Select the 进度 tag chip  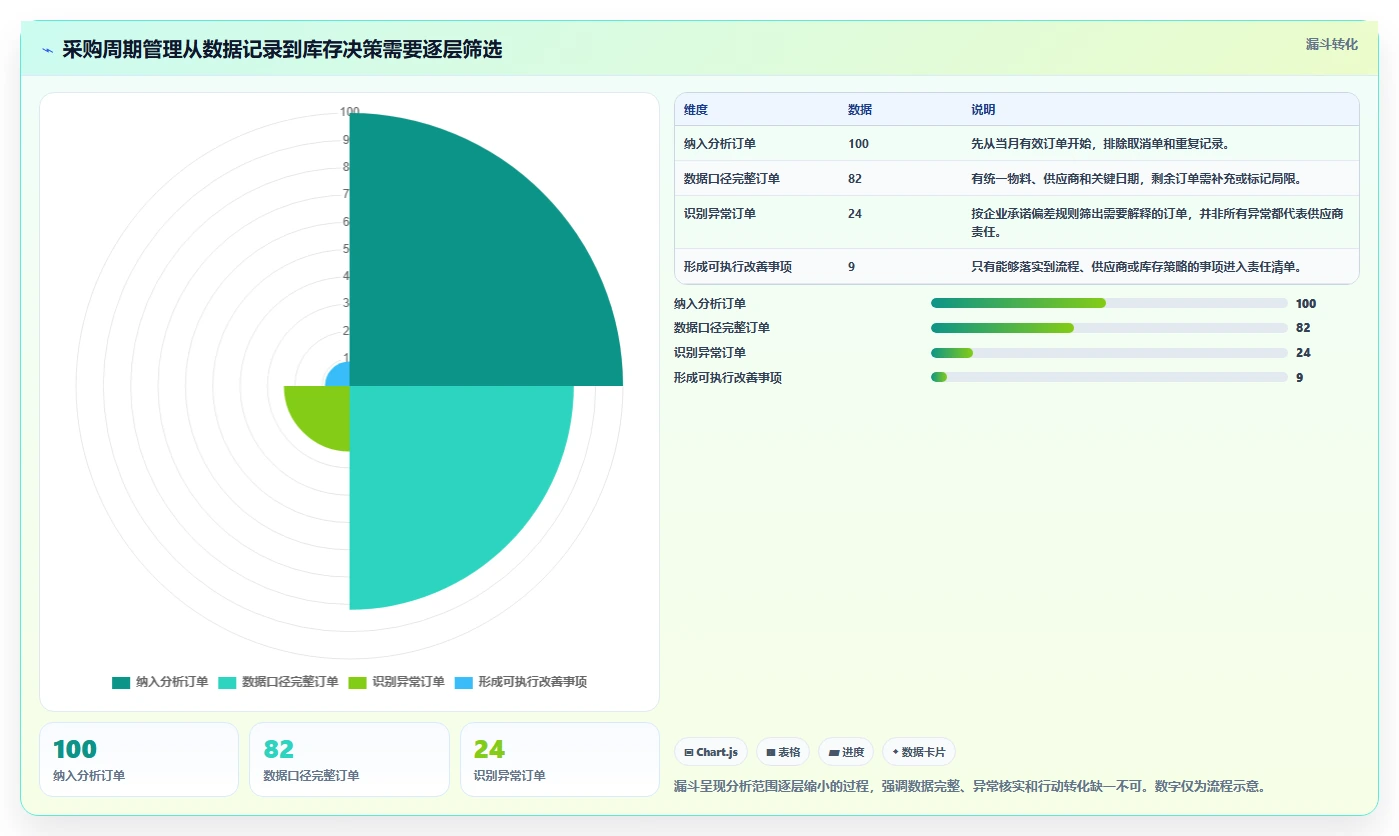pos(846,752)
